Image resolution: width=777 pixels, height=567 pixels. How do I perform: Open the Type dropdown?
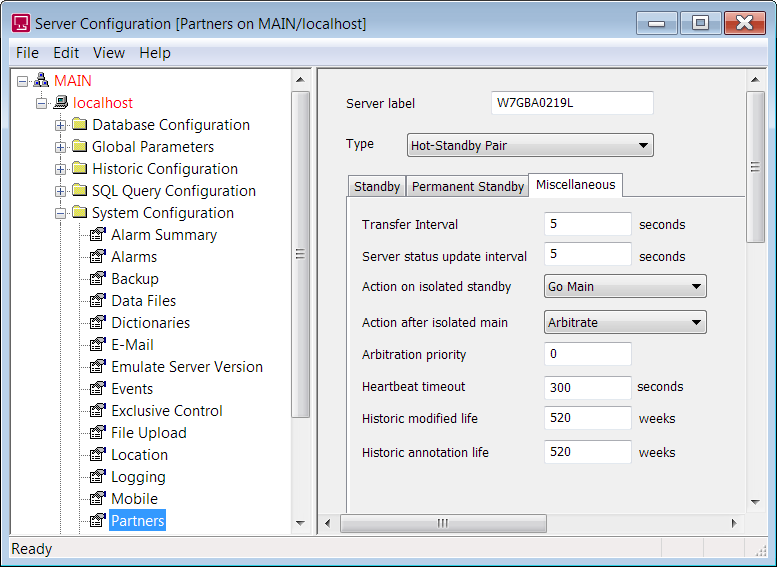[530, 146]
